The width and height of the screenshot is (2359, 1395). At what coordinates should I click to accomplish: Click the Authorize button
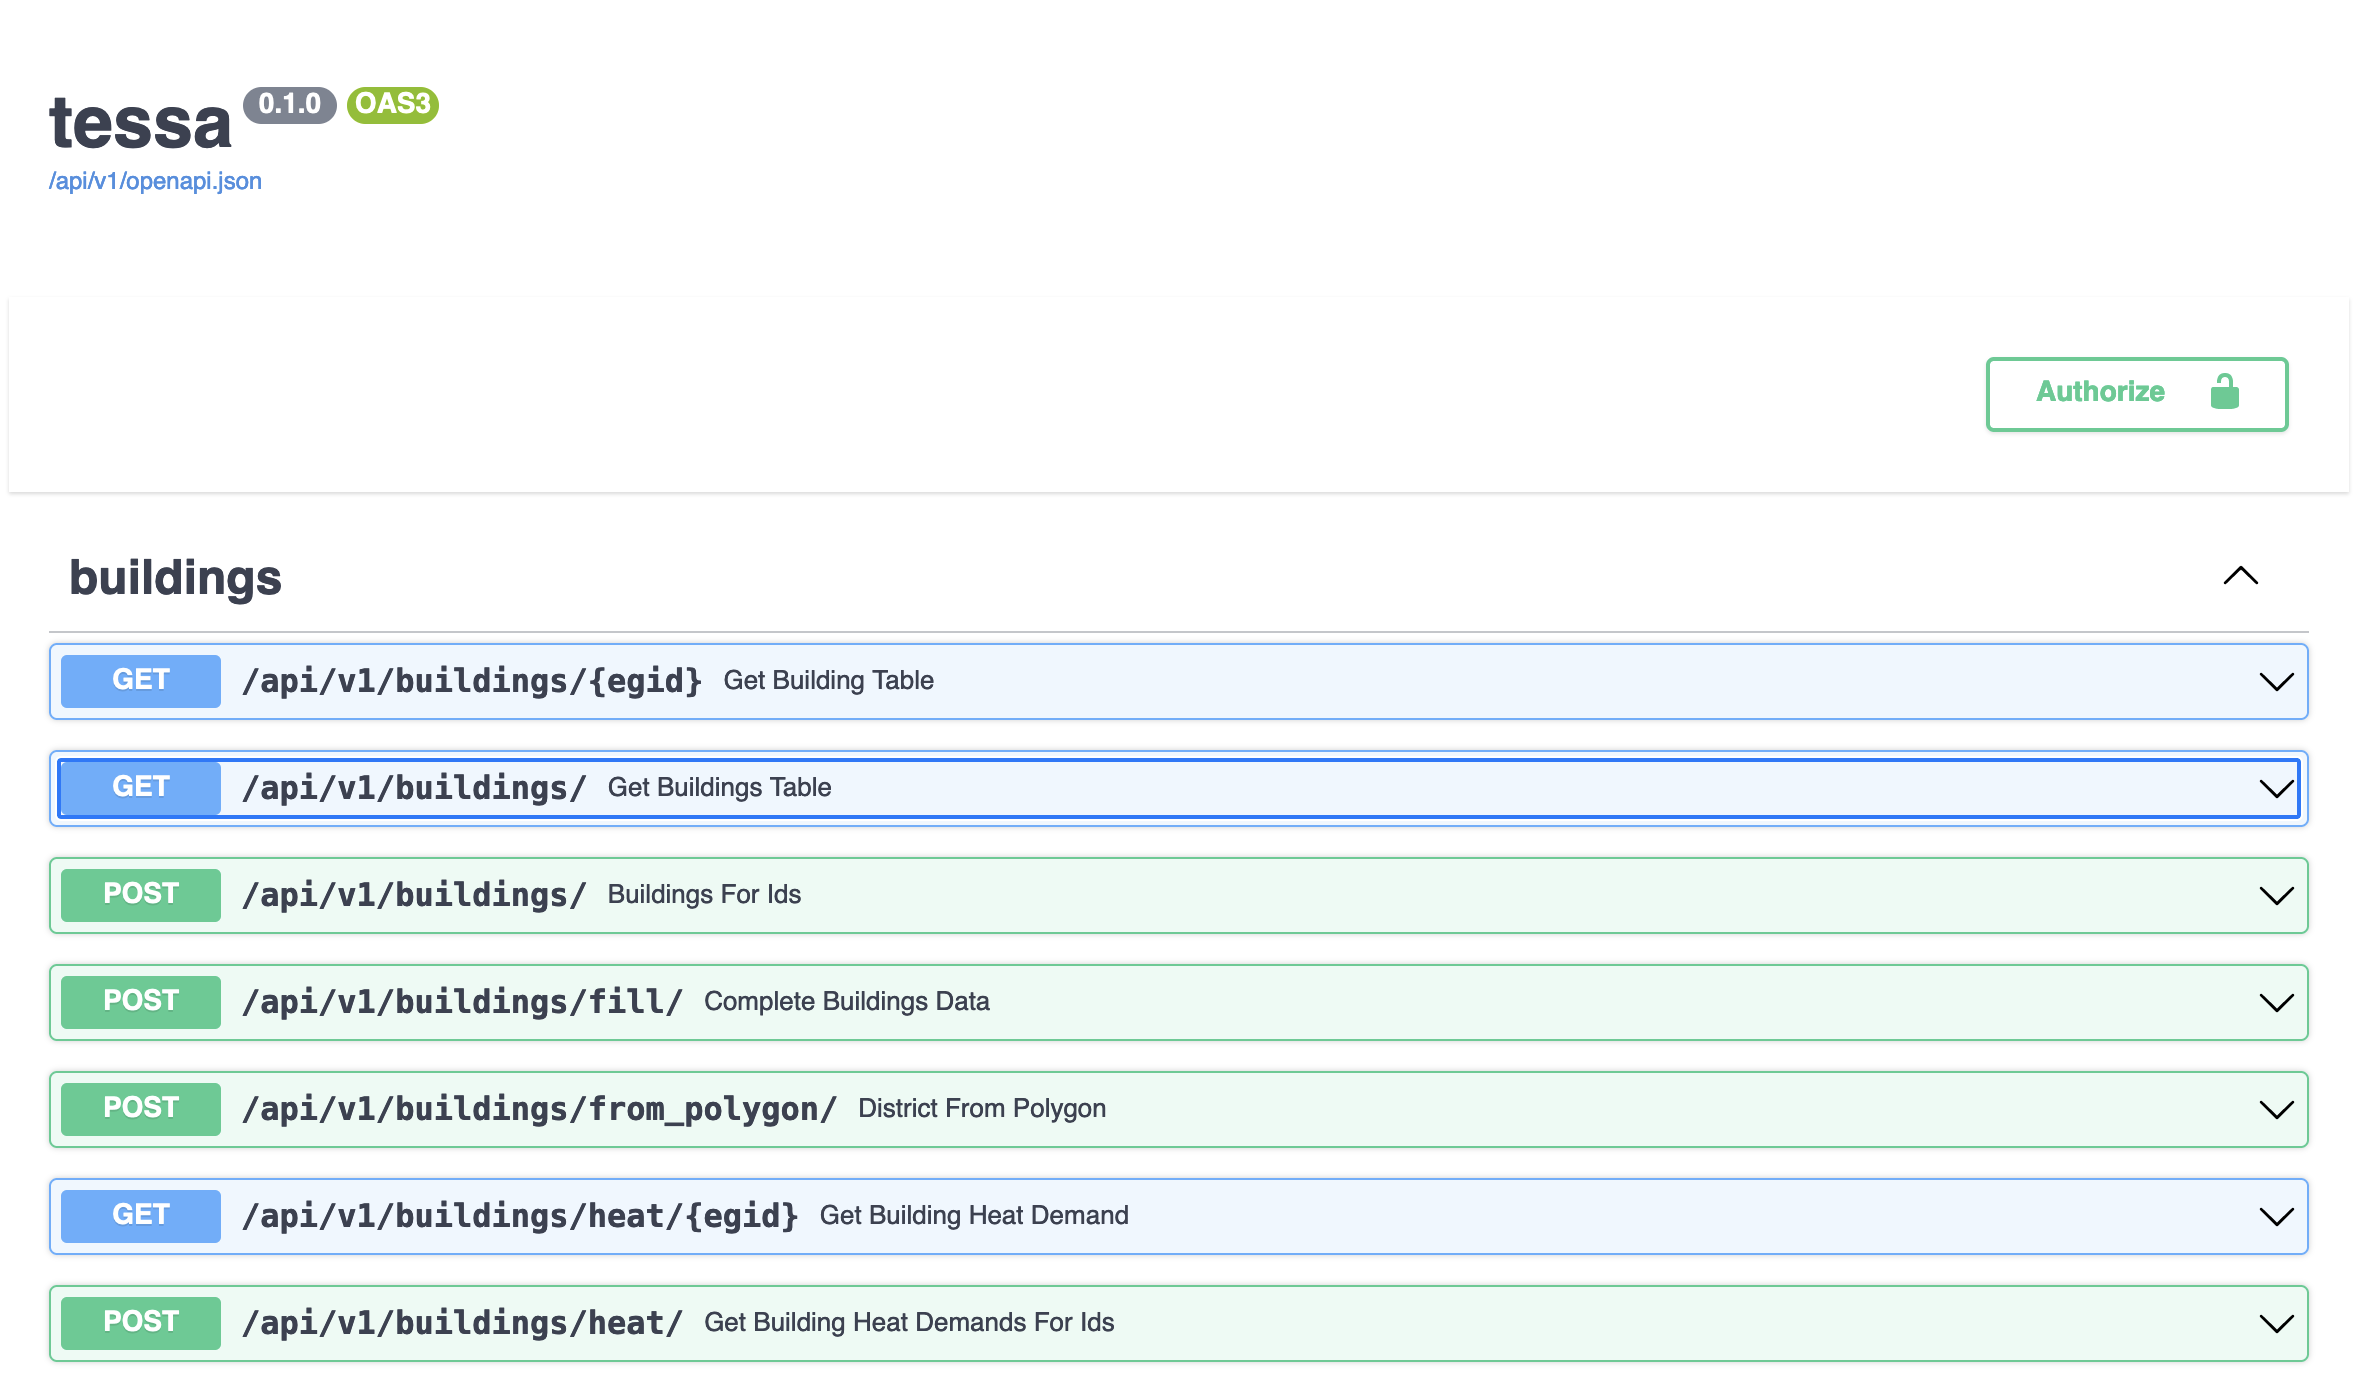2136,394
